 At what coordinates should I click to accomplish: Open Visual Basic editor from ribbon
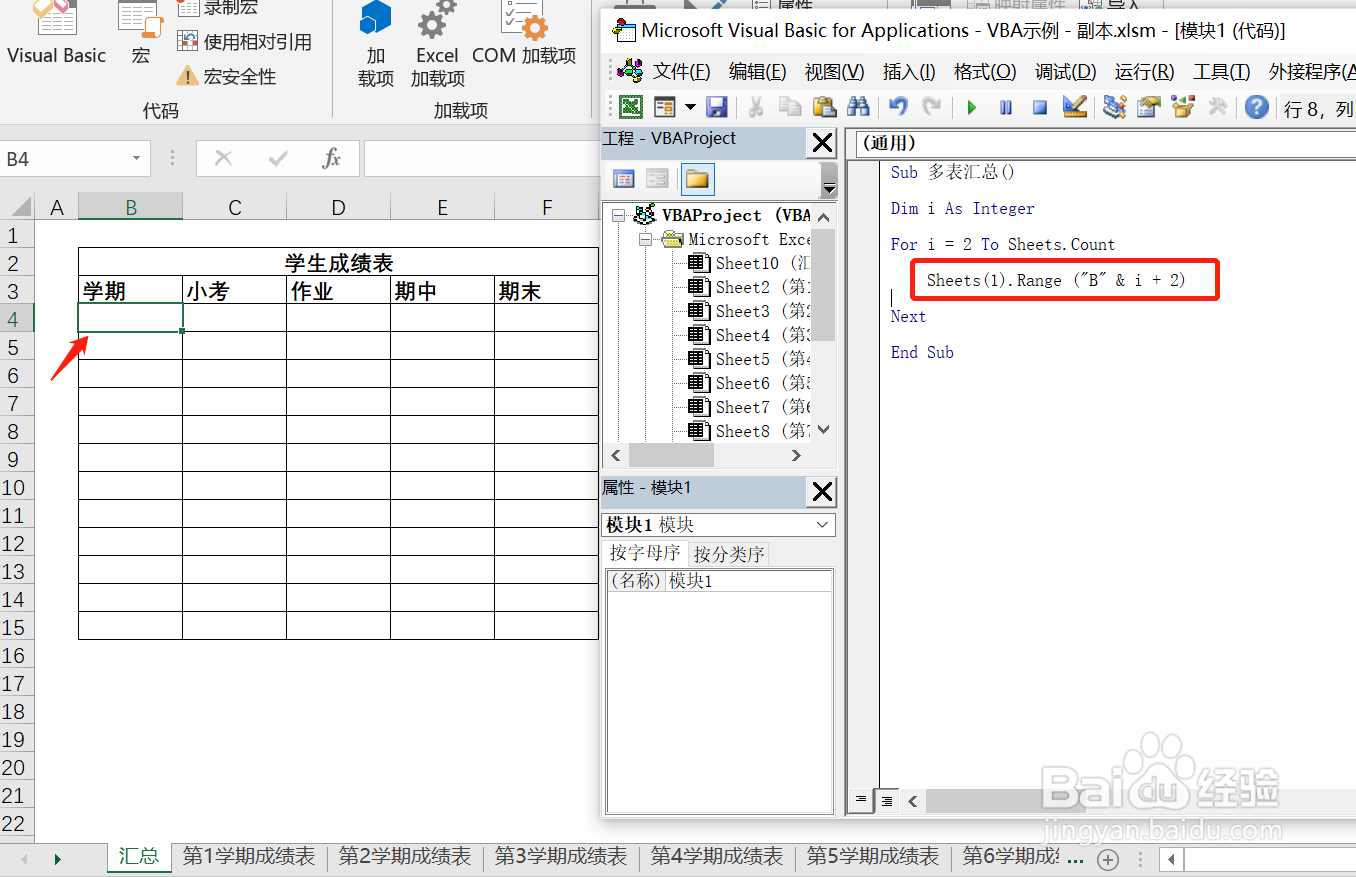click(56, 34)
